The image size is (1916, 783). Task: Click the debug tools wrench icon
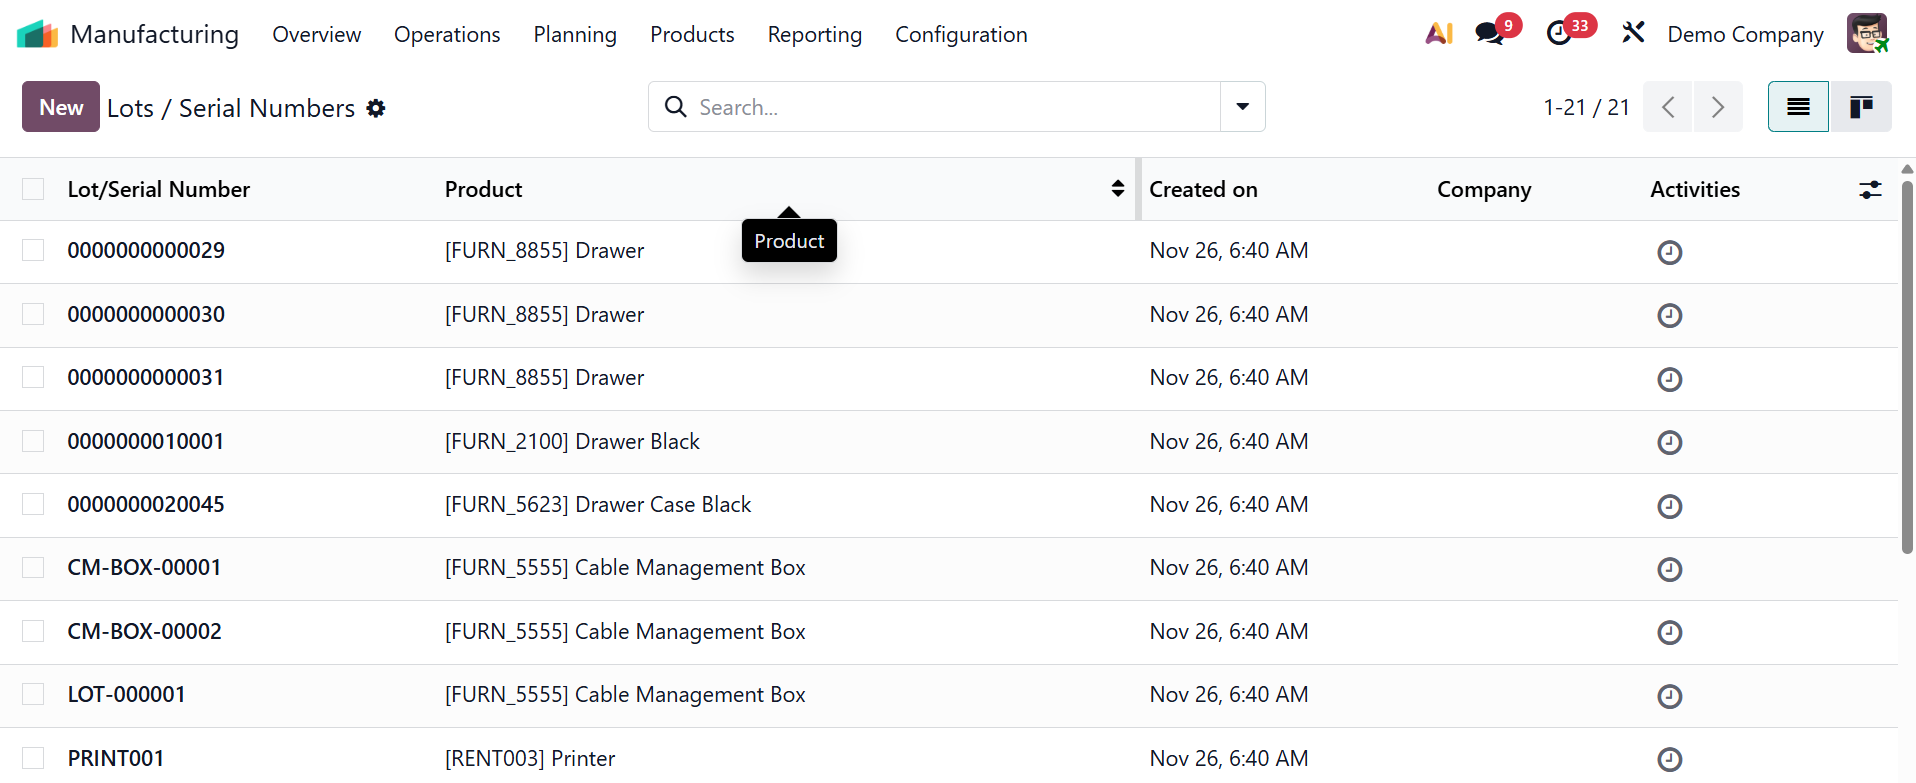[1633, 34]
